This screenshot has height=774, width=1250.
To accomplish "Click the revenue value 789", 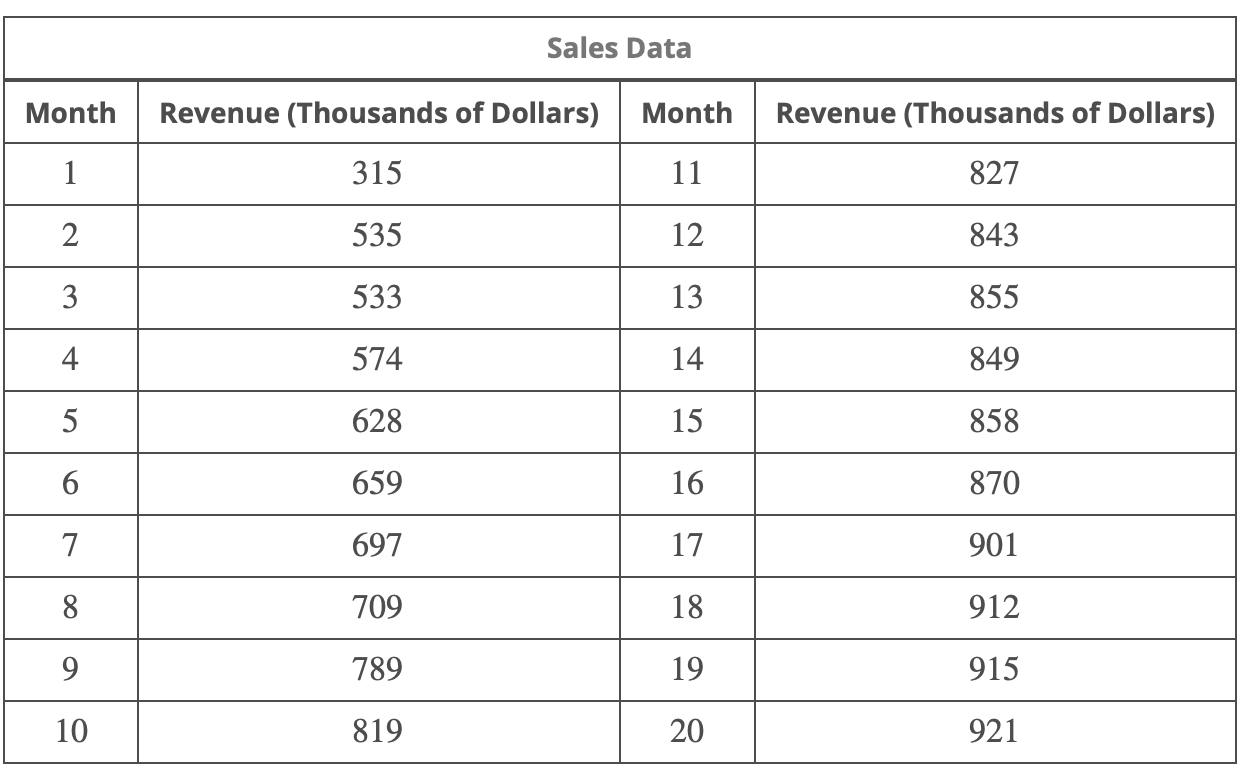I will (x=378, y=670).
